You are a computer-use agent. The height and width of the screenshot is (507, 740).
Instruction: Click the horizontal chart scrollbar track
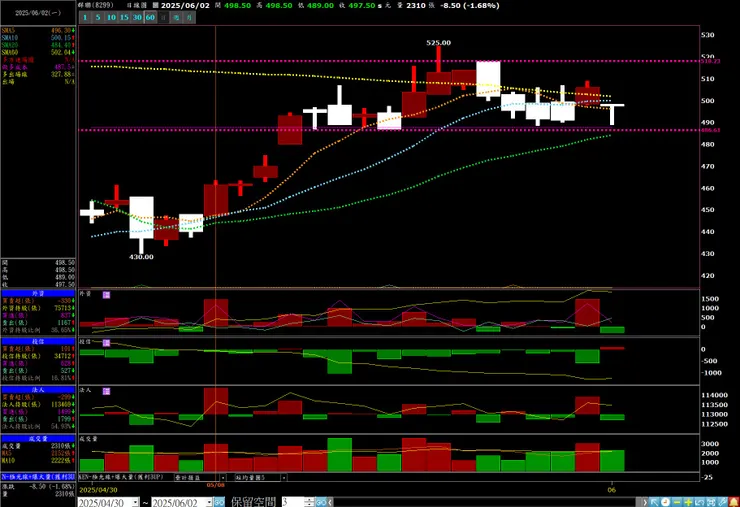point(487,502)
